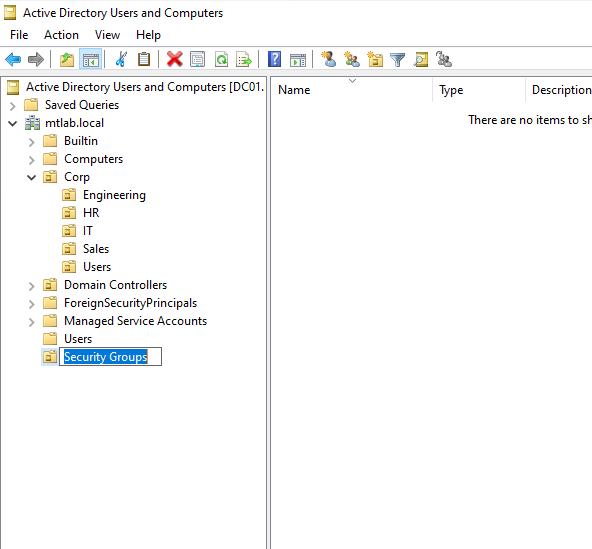
Task: Create a new group via toolbar icon
Action: (352, 59)
